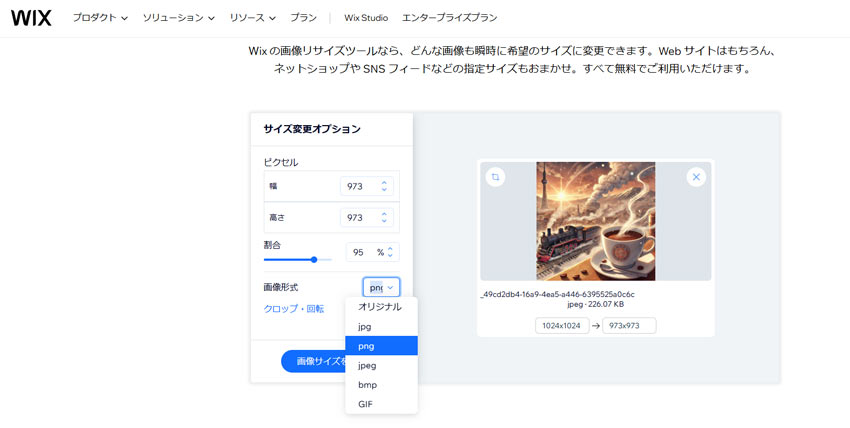
Task: Adjust the percentage (割合) stepper arrows
Action: tap(390, 252)
